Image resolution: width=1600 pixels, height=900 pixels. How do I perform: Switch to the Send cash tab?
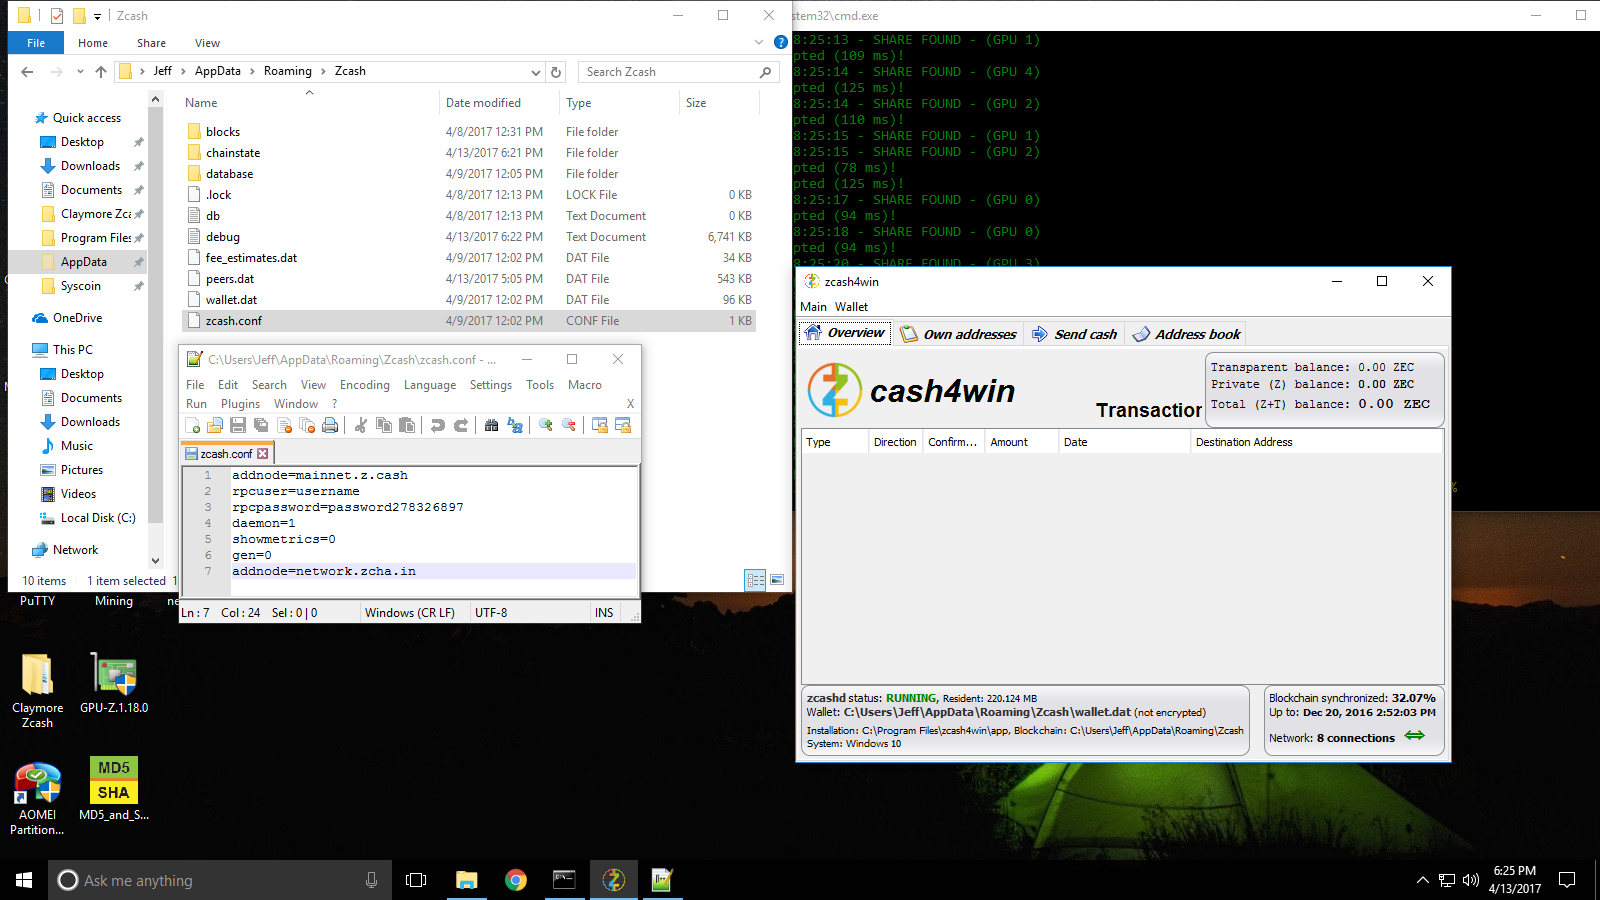tap(1074, 334)
